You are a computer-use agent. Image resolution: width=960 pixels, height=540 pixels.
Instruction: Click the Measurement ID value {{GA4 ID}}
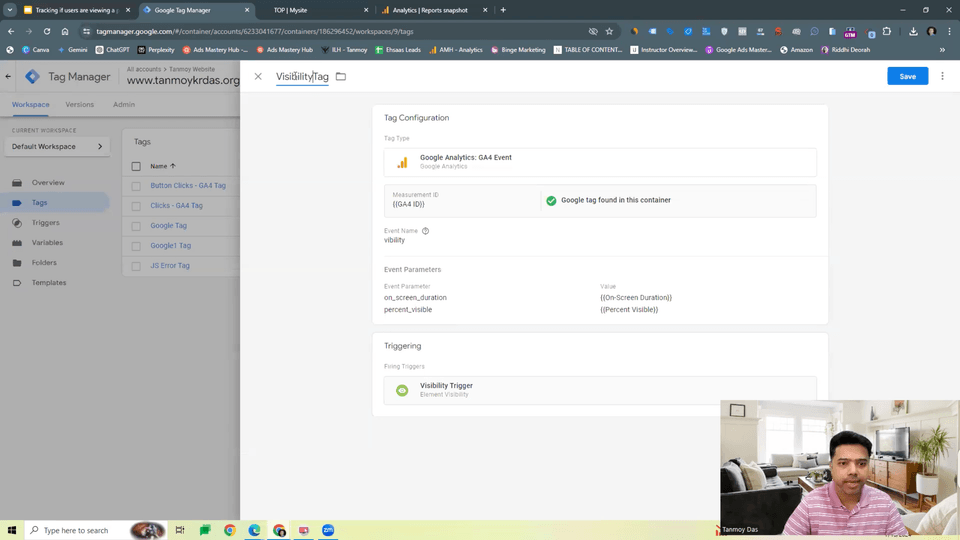pyautogui.click(x=408, y=204)
